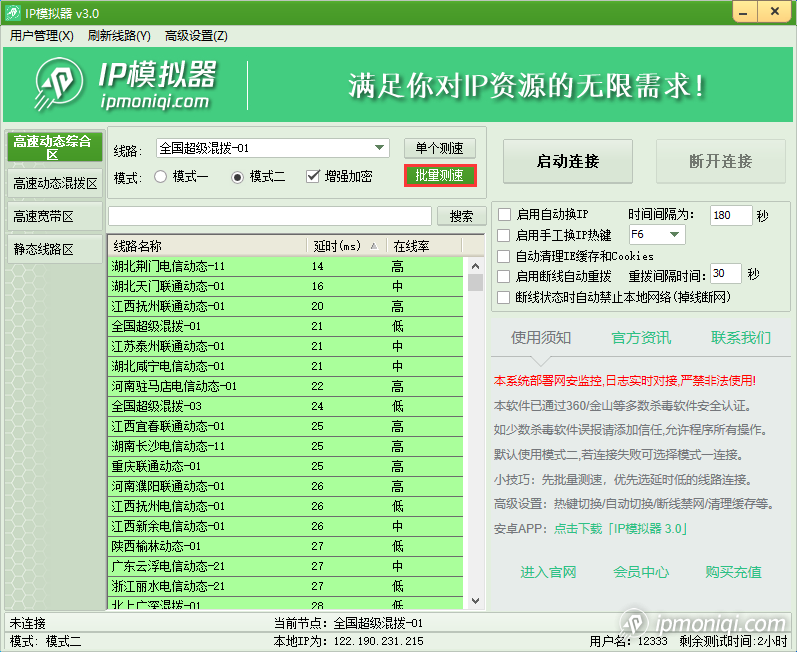
Task: Open the 线路 dropdown list
Action: coord(380,148)
